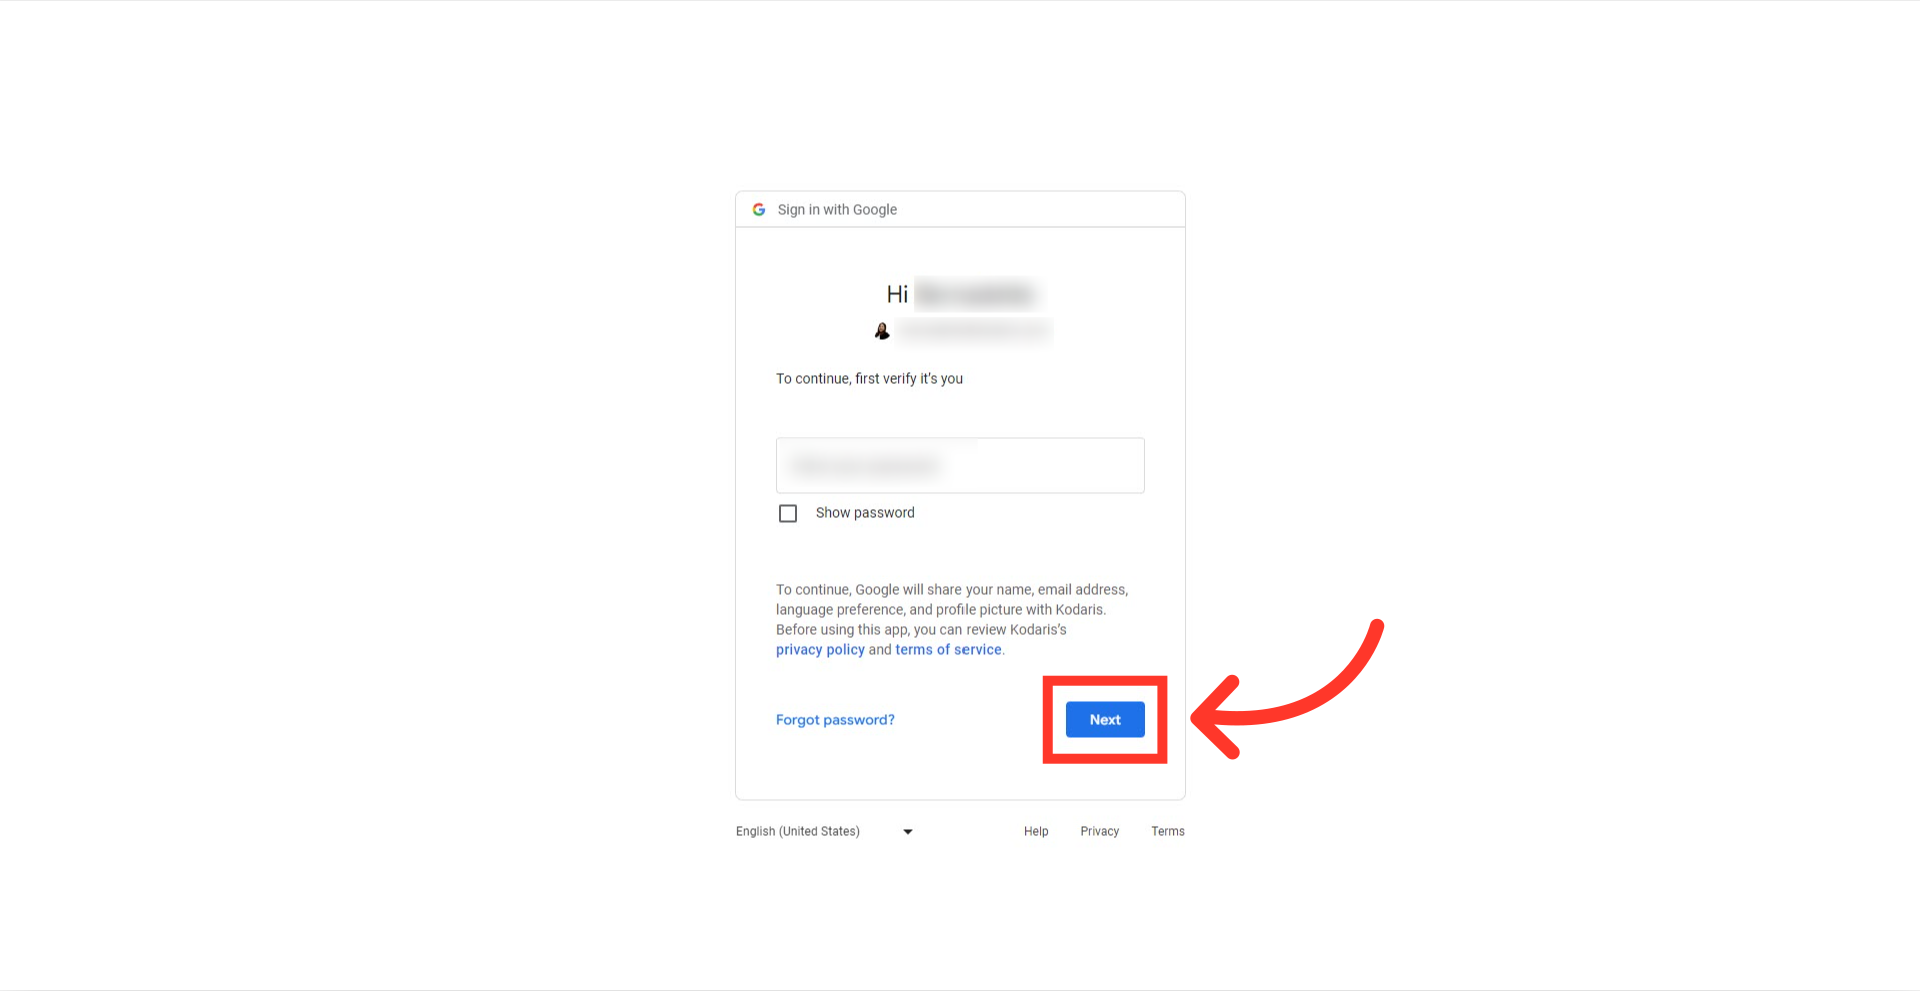
Task: Click the Kodaris data sharing notice paragraph
Action: (952, 619)
